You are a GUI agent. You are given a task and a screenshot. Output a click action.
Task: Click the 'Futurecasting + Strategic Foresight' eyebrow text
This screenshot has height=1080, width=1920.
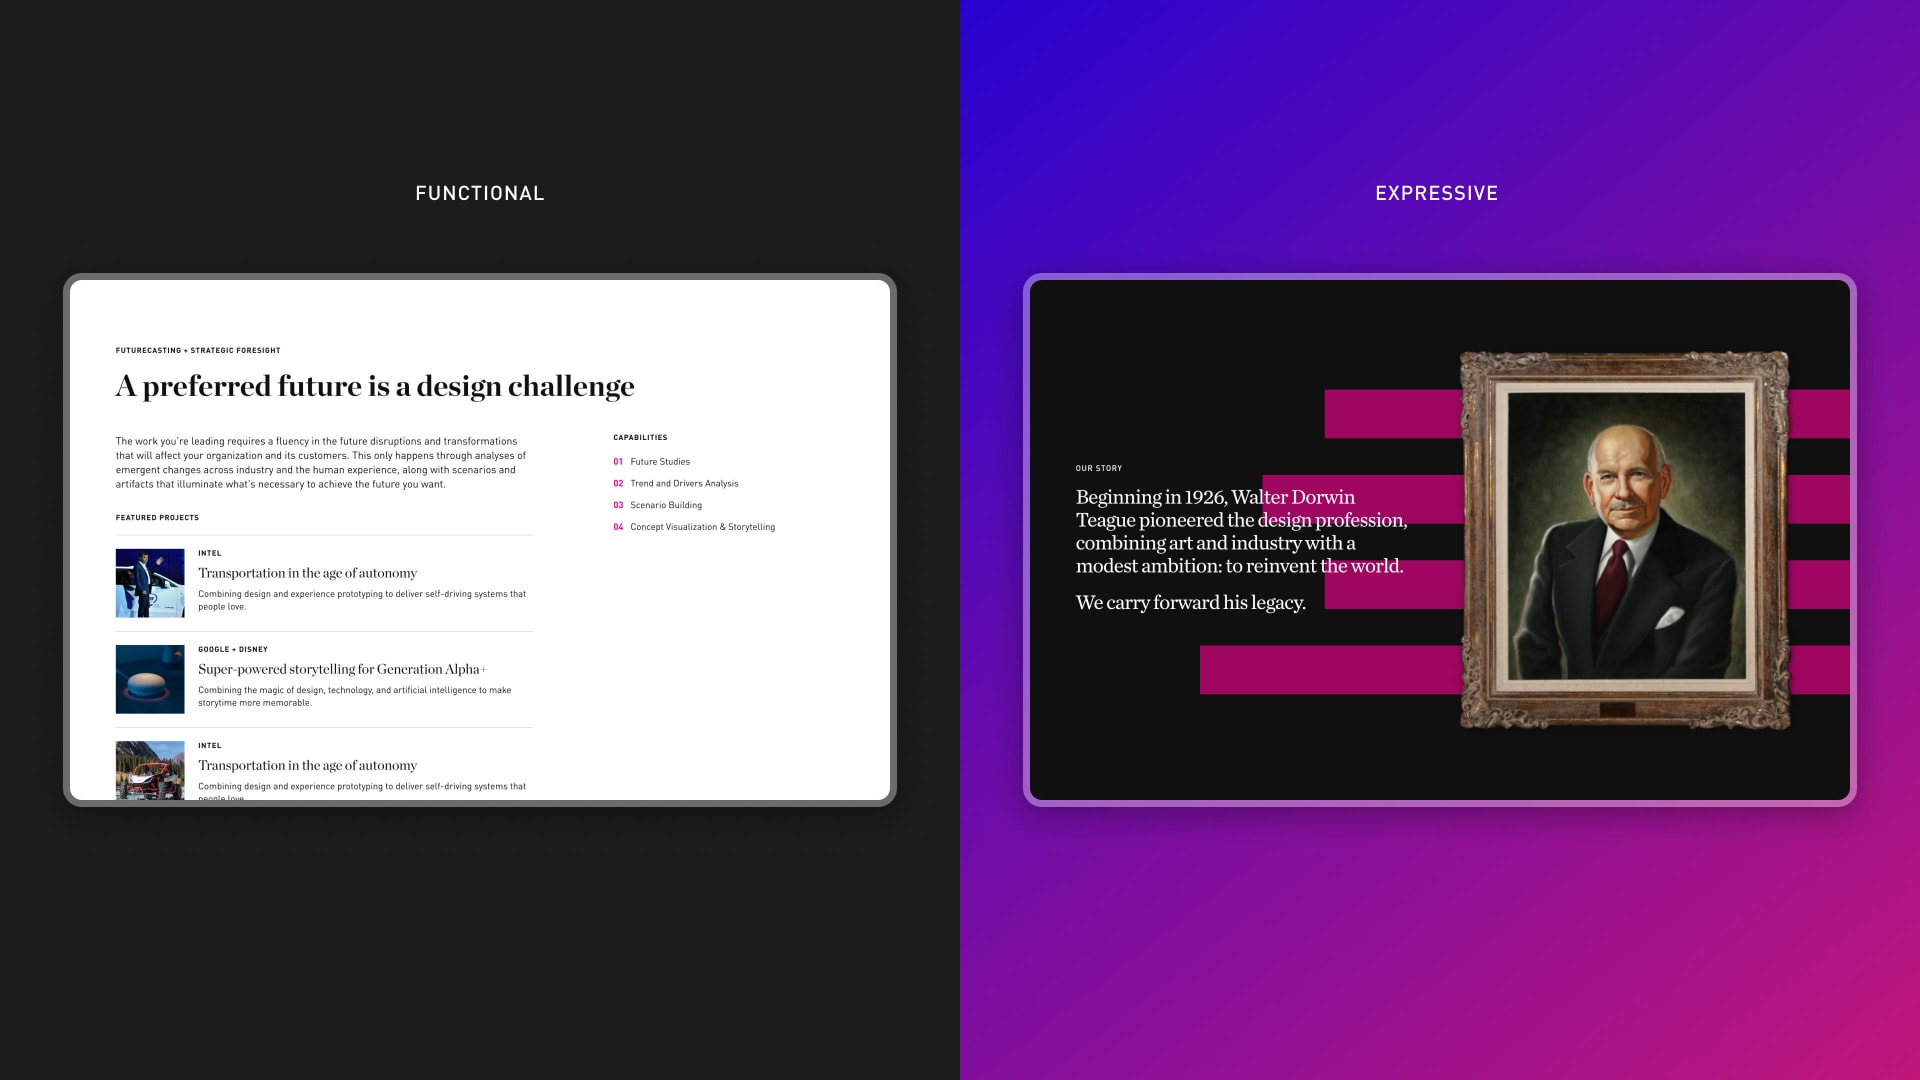198,350
